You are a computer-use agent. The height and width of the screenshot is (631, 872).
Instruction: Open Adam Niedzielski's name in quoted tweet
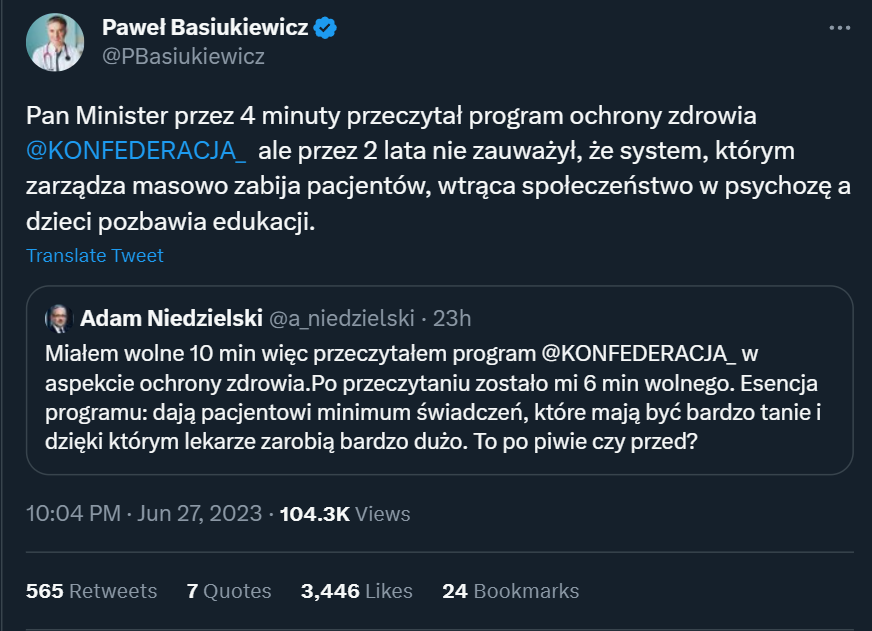170,318
